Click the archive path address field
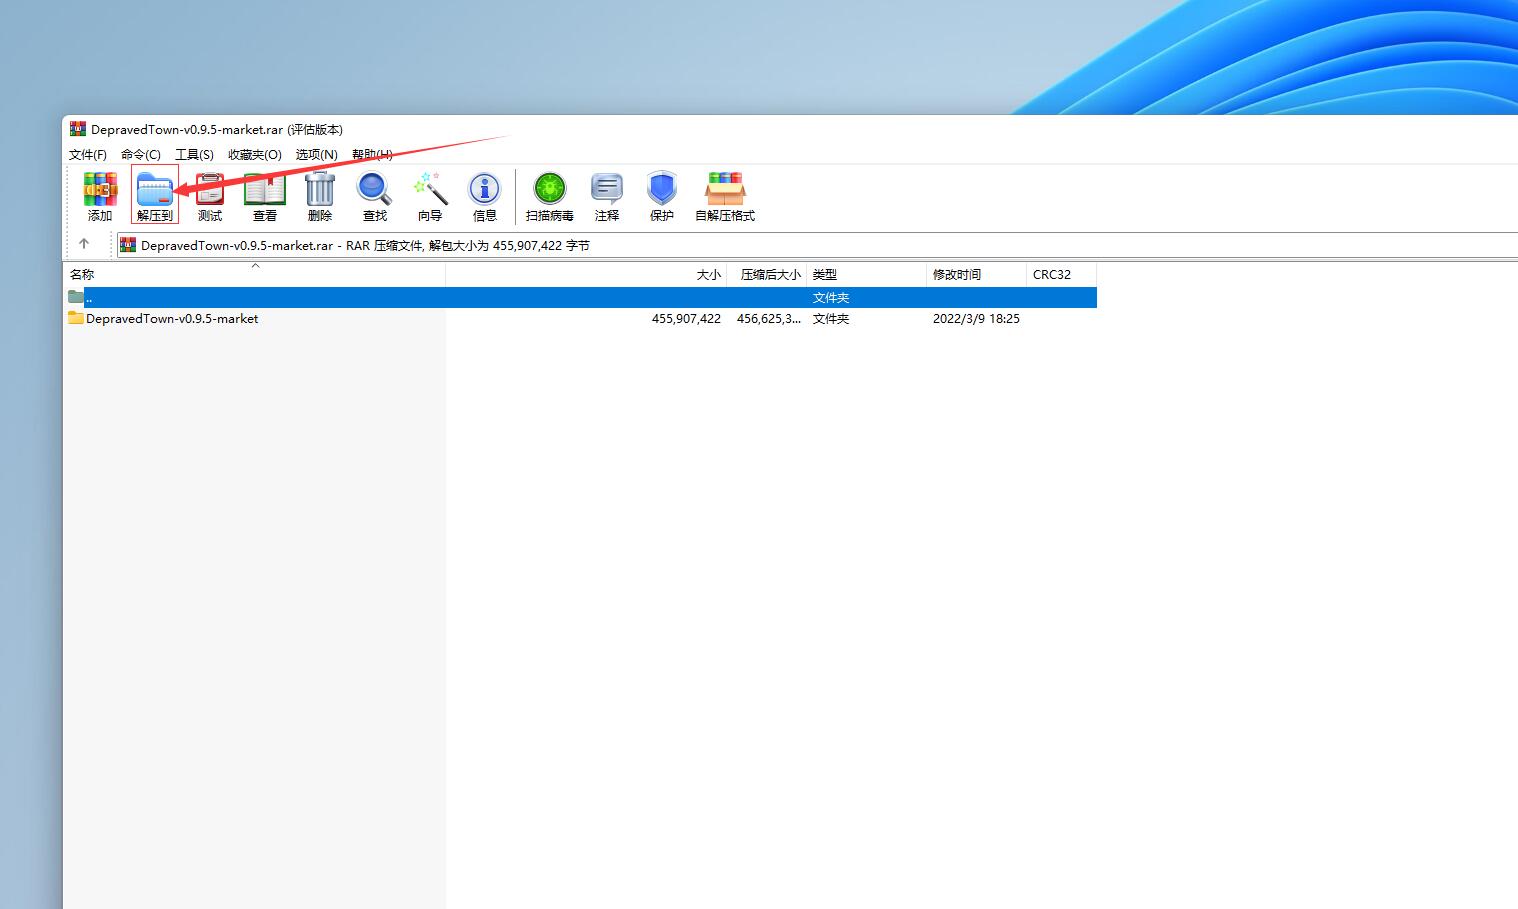 (817, 245)
